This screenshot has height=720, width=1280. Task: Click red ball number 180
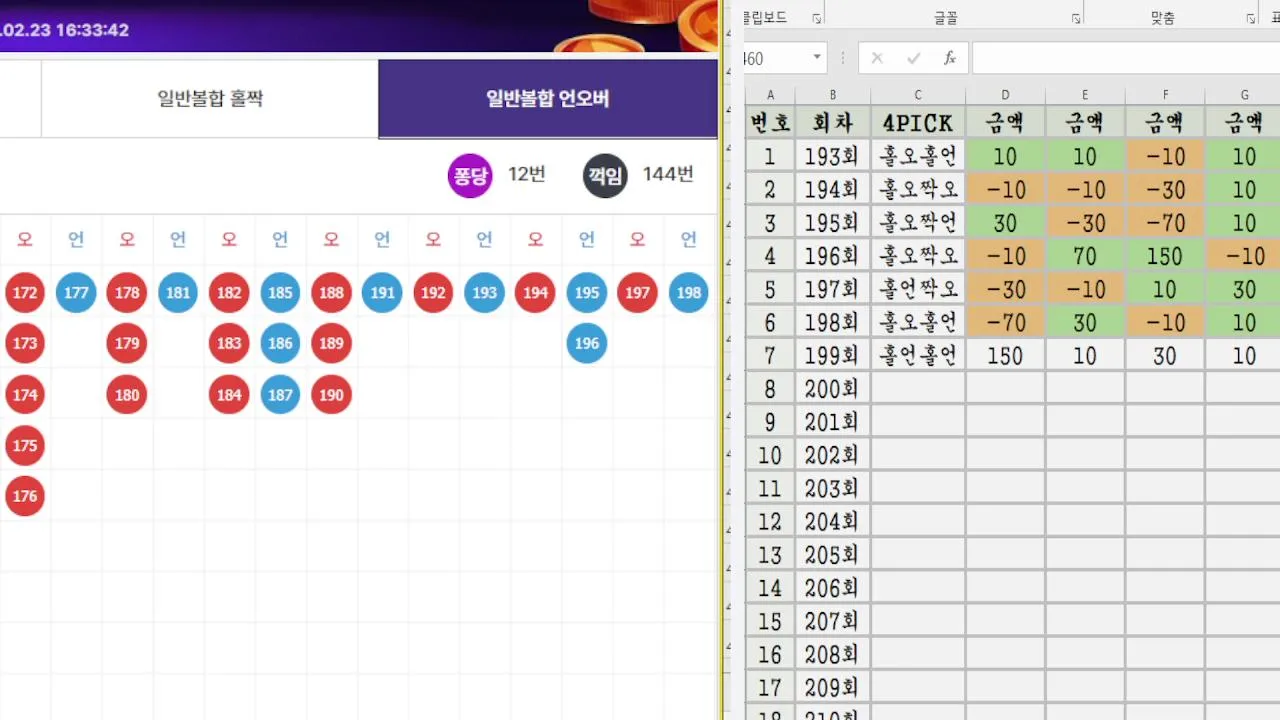click(127, 395)
